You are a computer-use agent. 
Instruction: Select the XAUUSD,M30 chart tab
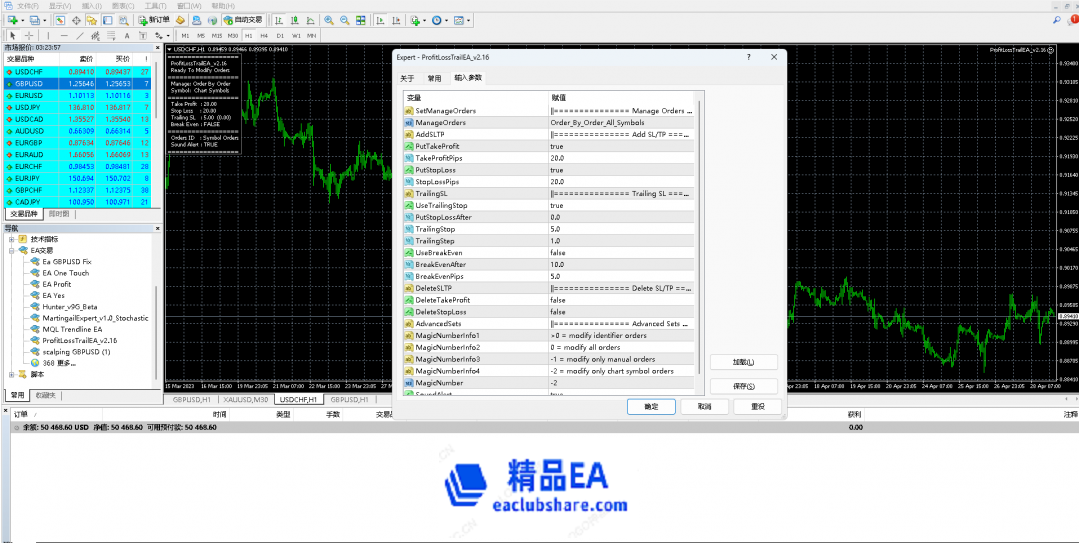(x=246, y=399)
